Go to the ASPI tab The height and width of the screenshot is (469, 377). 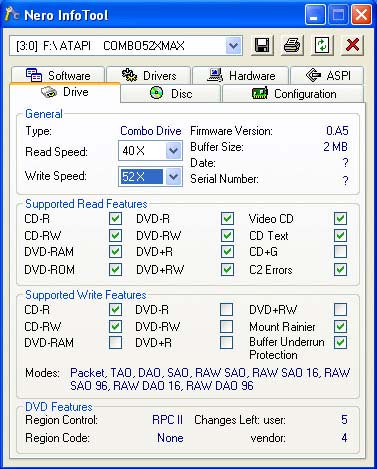[327, 75]
